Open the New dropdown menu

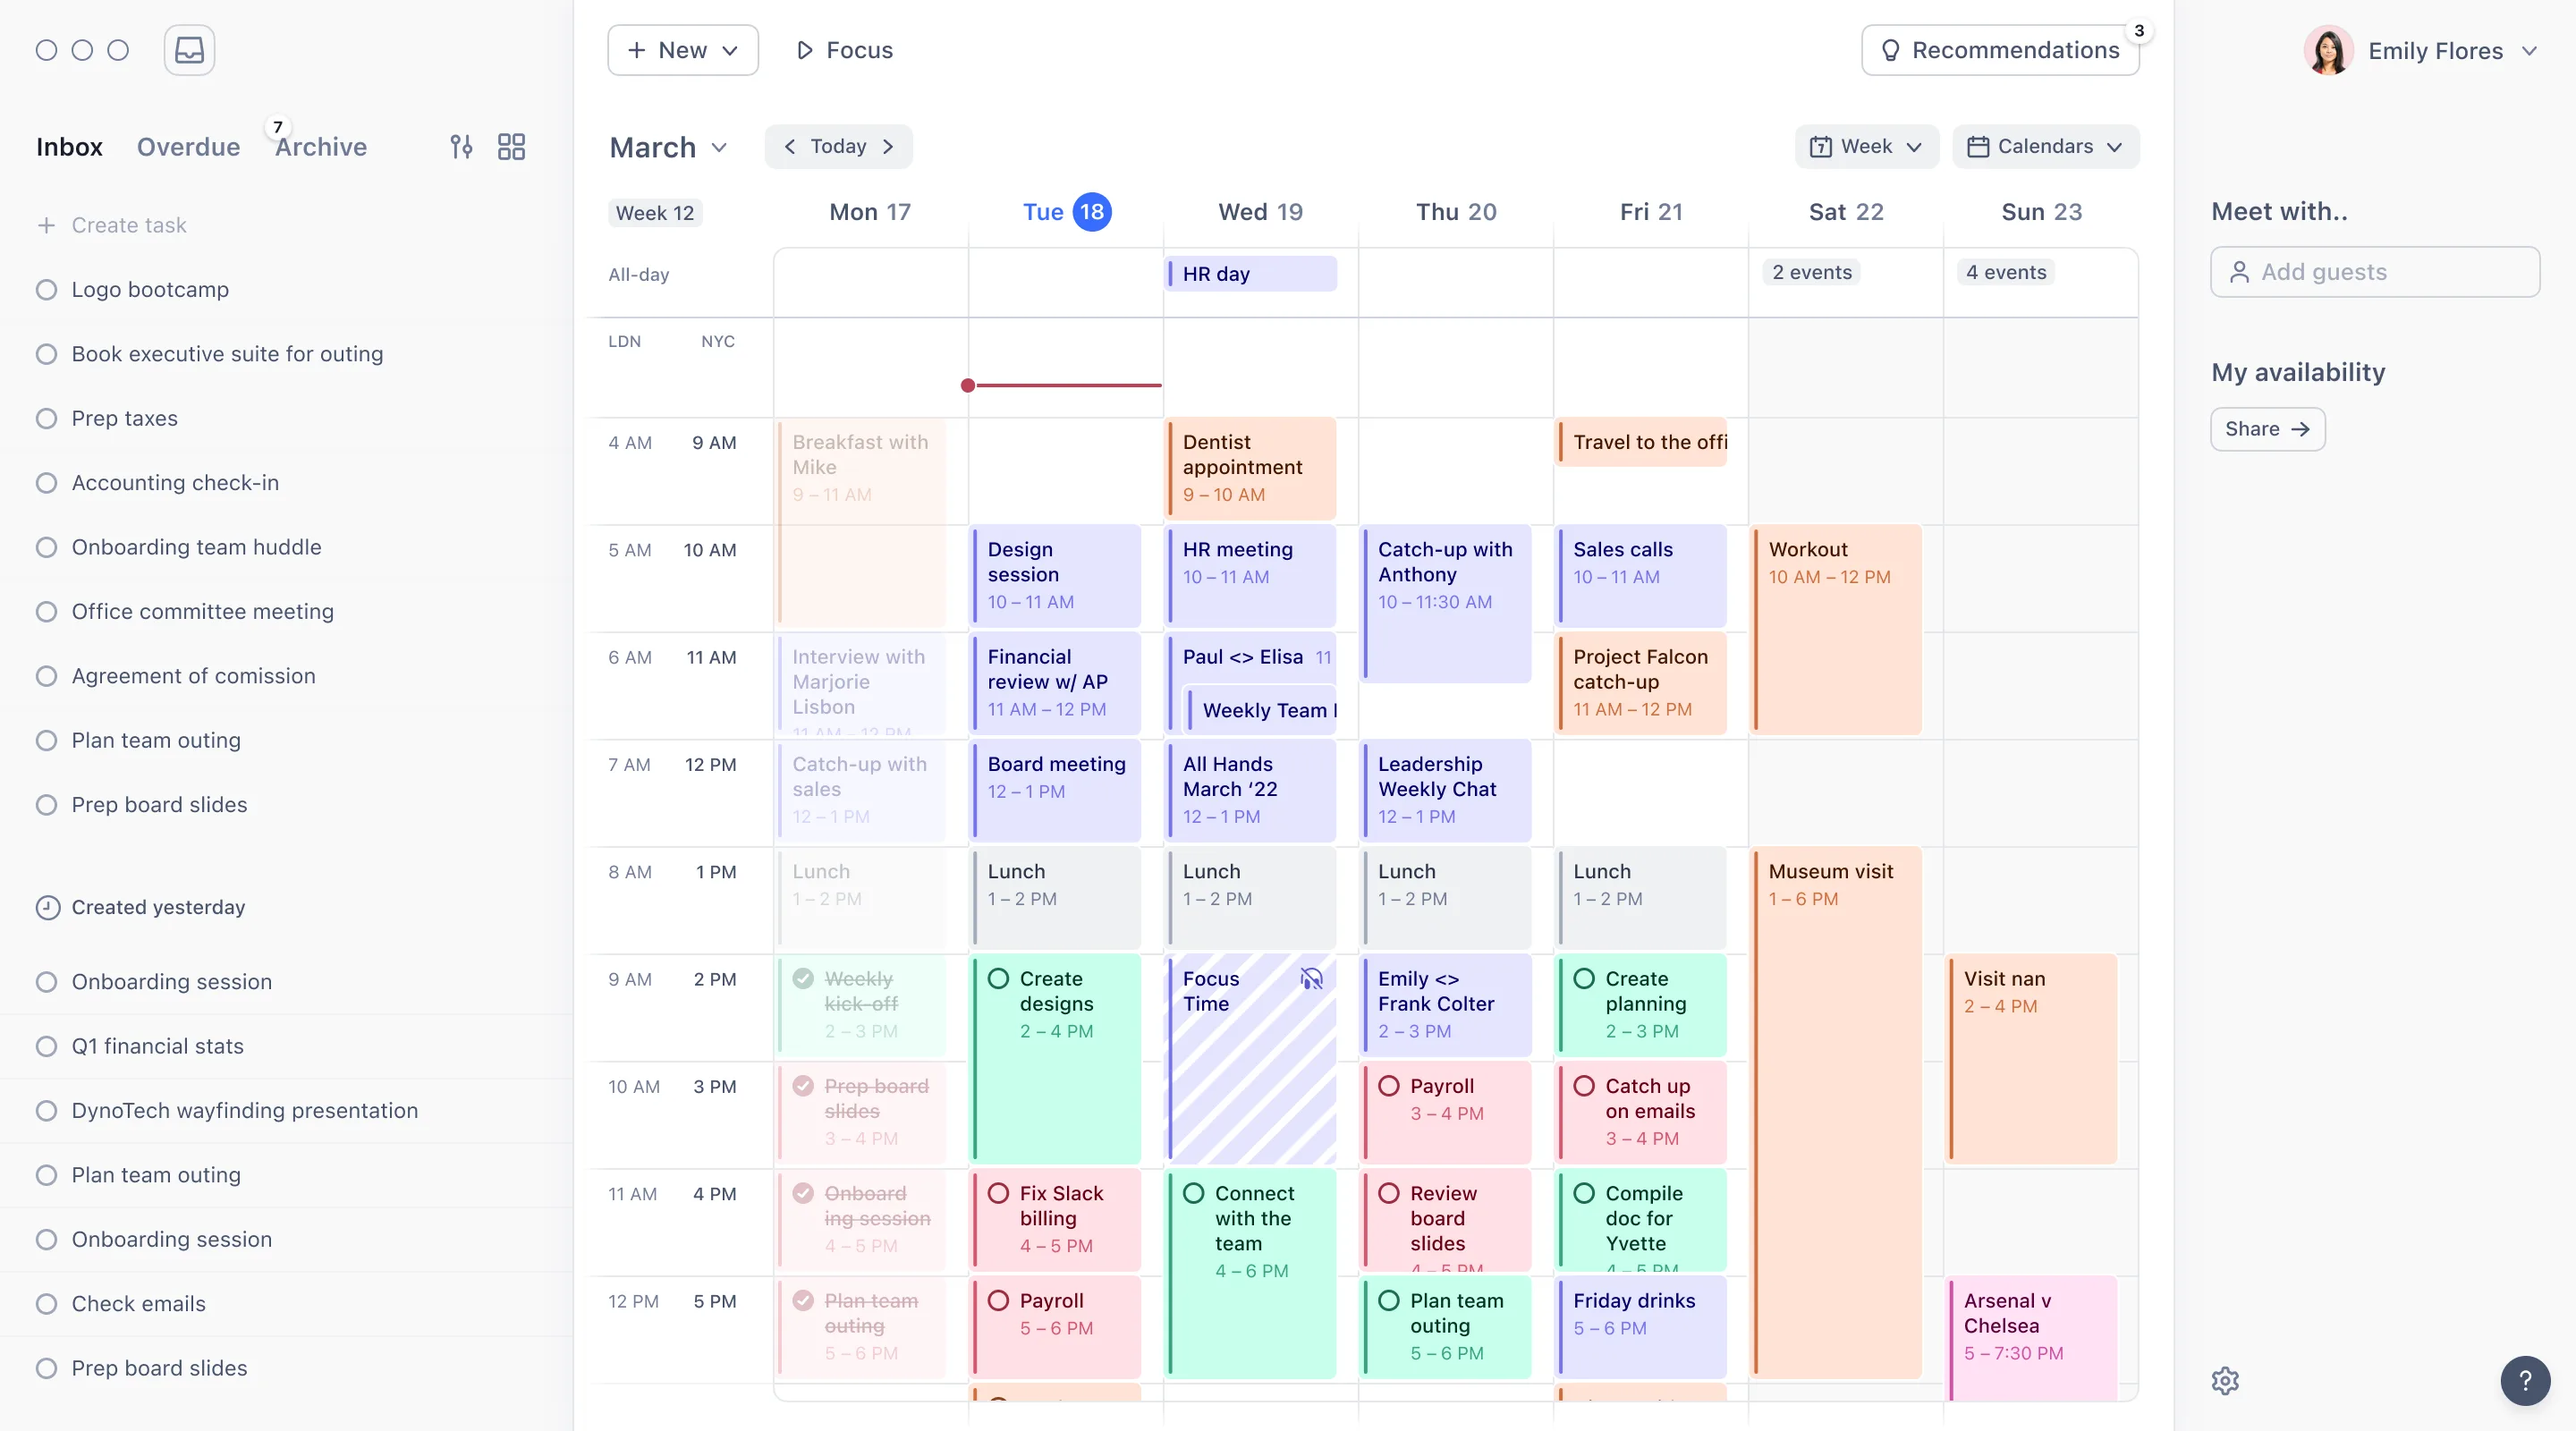pos(683,50)
